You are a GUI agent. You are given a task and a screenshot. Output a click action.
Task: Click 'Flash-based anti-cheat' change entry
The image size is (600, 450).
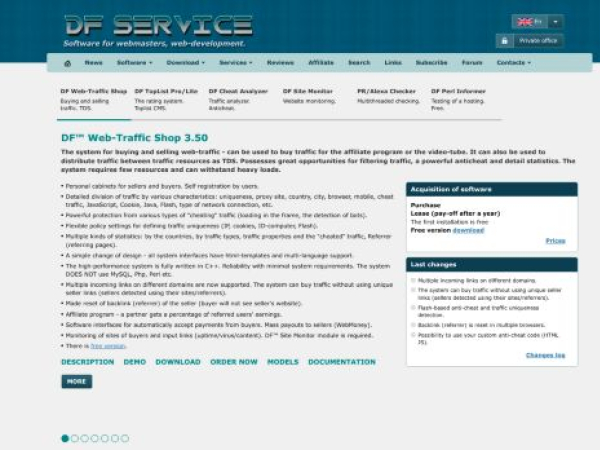click(x=478, y=311)
